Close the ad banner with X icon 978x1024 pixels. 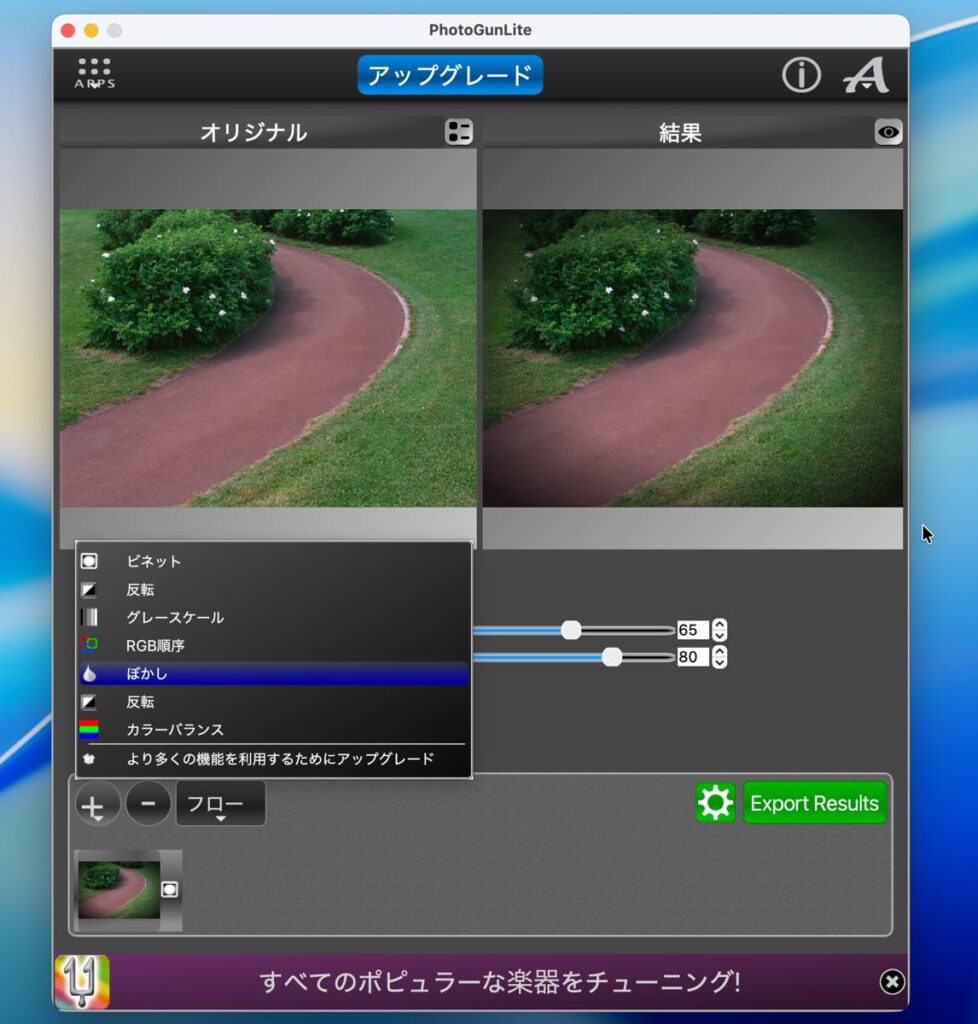click(x=892, y=981)
